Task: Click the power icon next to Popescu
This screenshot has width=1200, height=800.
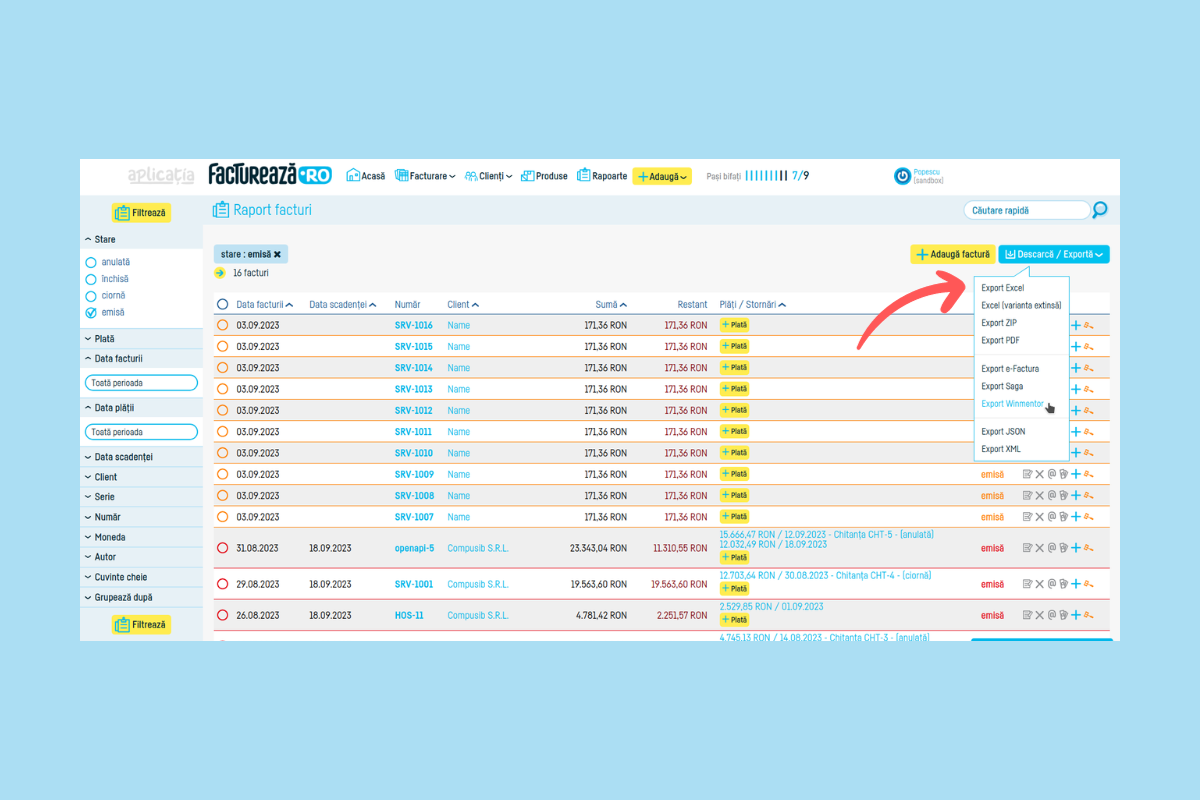Action: 902,176
